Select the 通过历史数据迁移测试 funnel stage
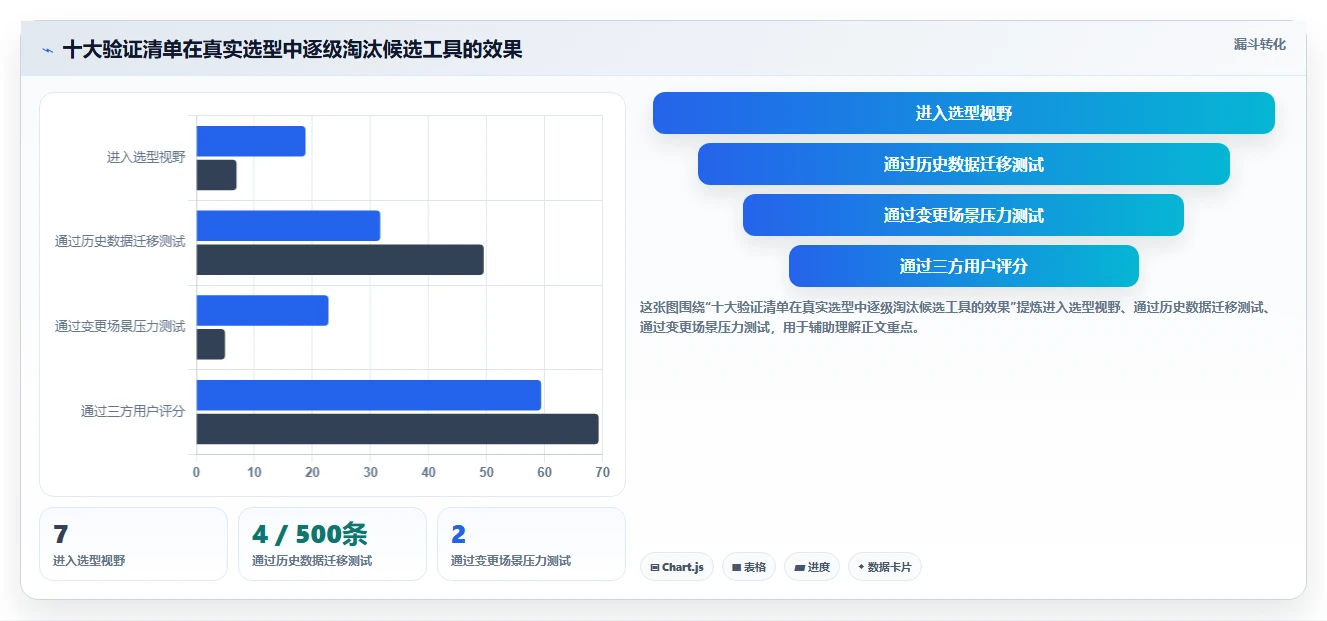This screenshot has width=1327, height=621. tap(963, 164)
